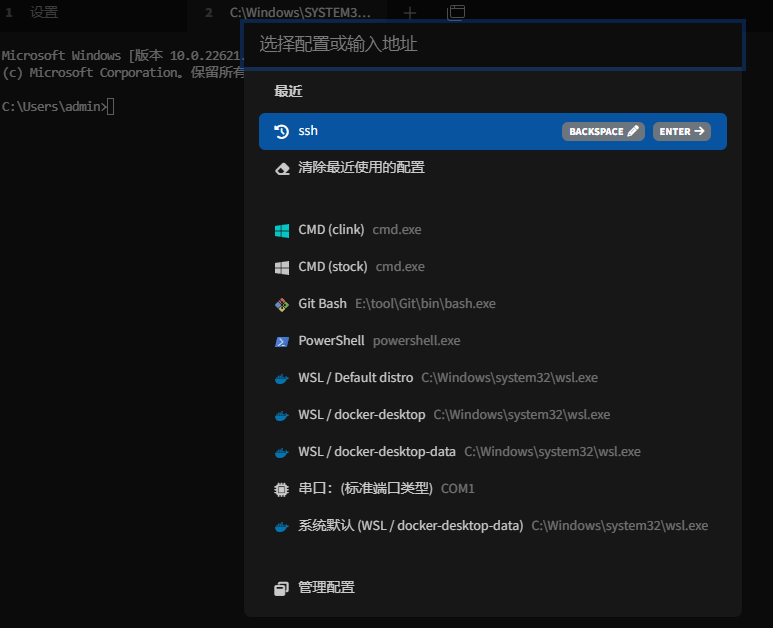Click the Windows icon for CMD (clink)

(282, 230)
